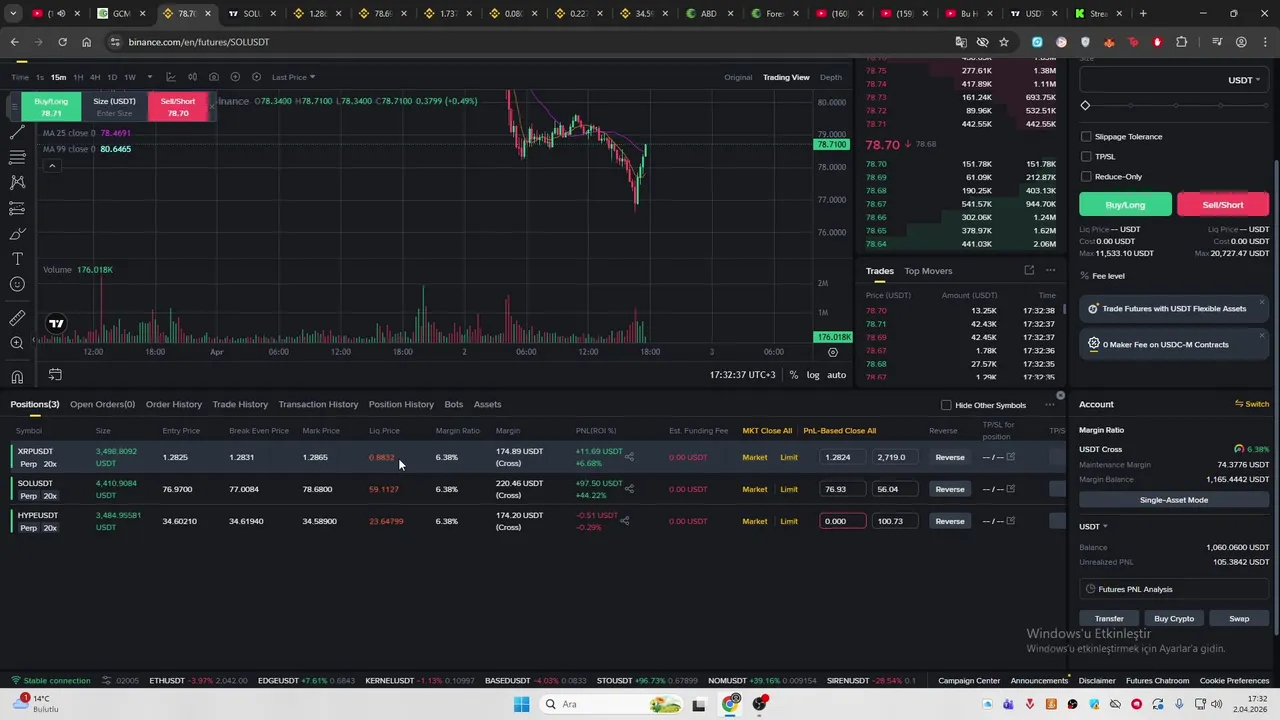Click Single-Asset Mode button
Screen dimensions: 1280x720
(1174, 500)
